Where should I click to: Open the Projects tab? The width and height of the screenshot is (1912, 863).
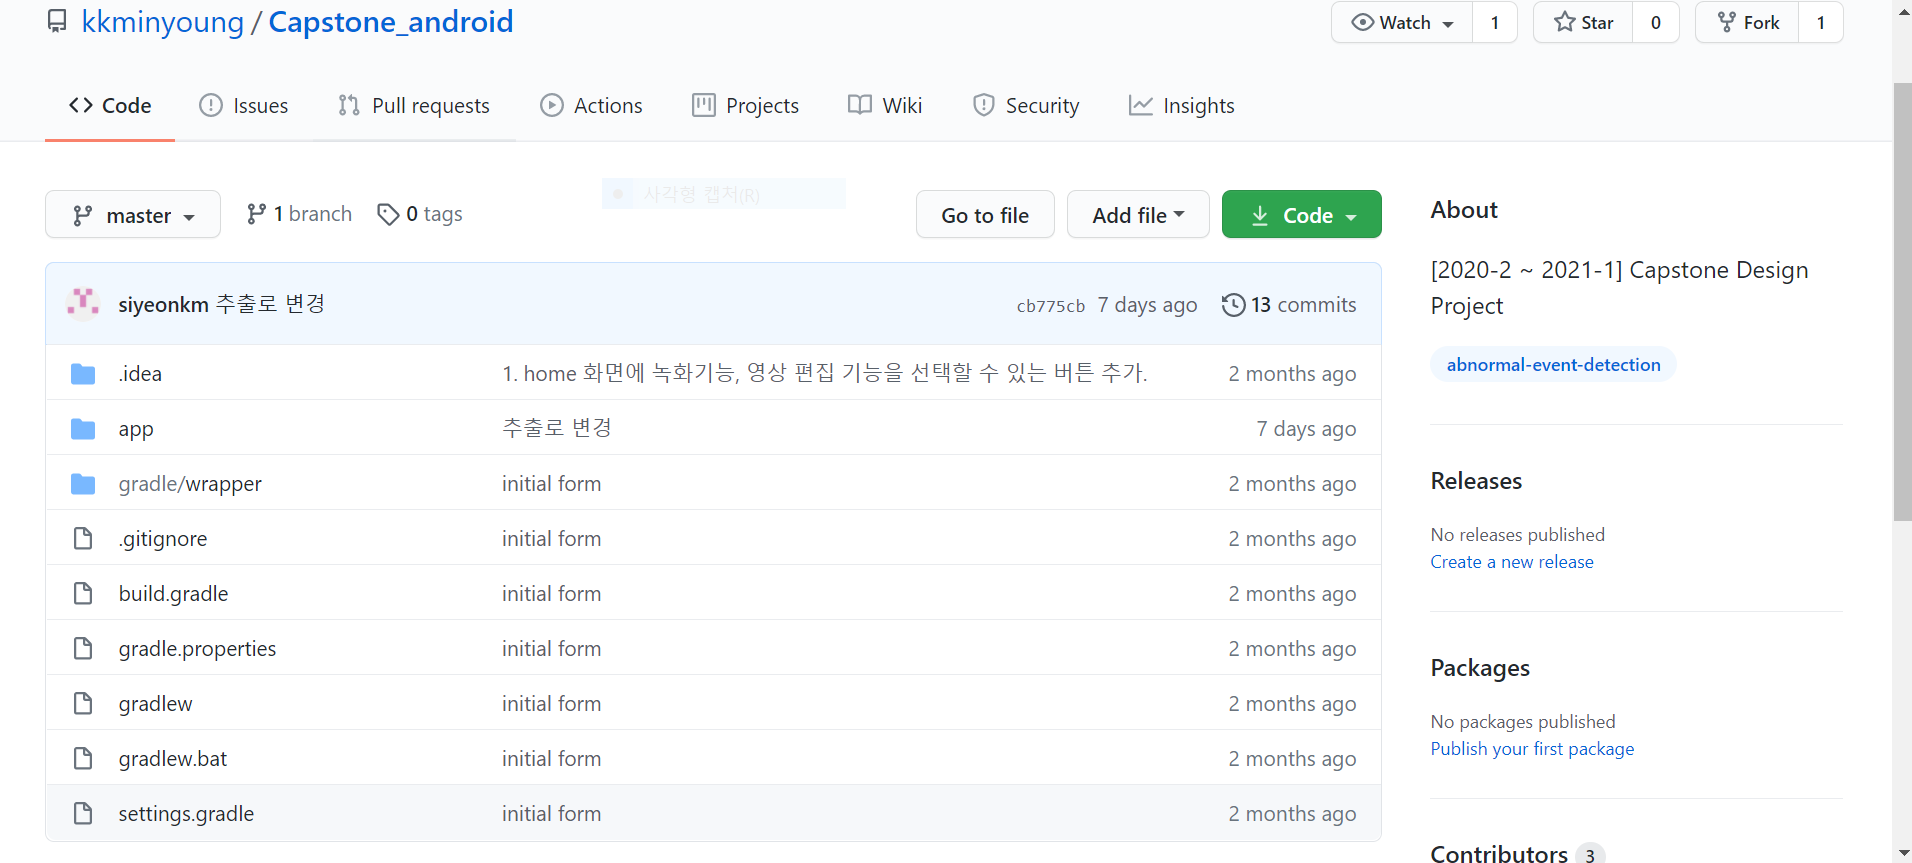click(x=745, y=105)
